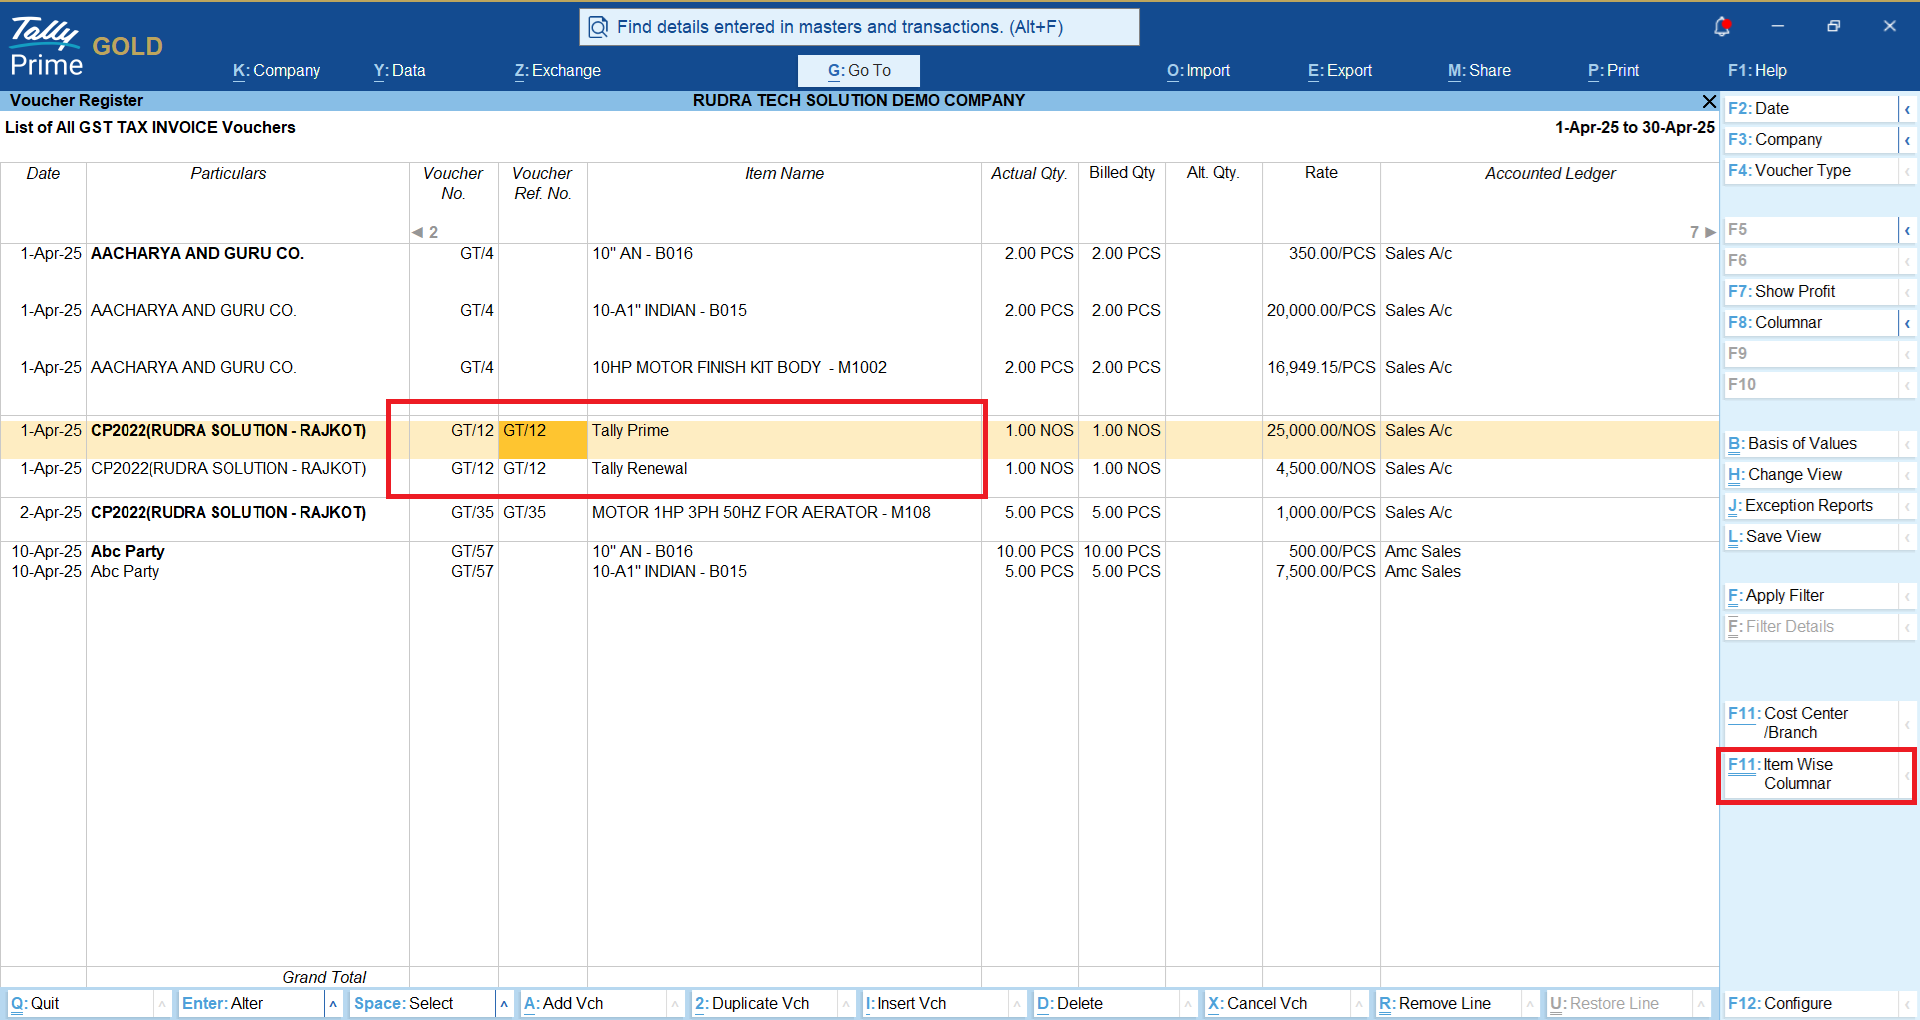Screen dimensions: 1920x1020
Task: Toggle F7: Show Profit
Action: coord(1811,292)
